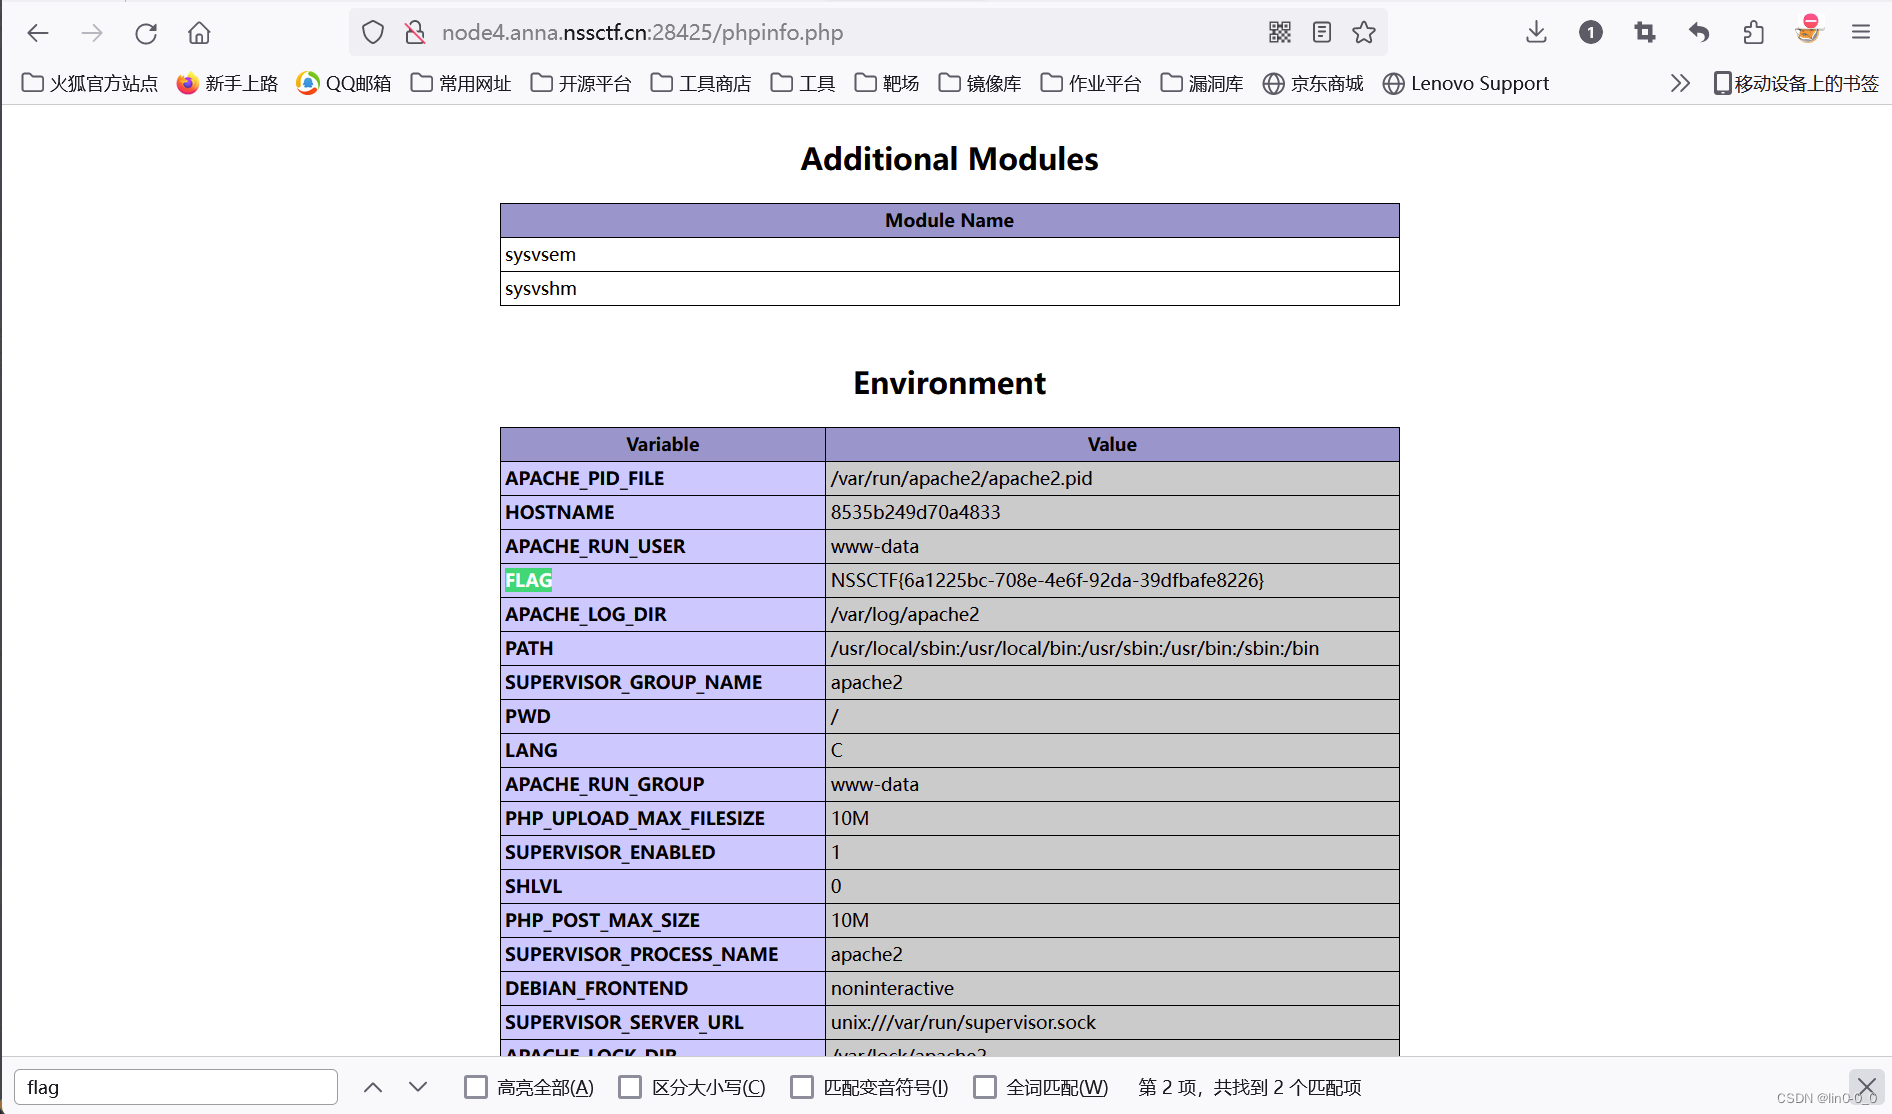This screenshot has width=1892, height=1114.
Task: Open 常用网址 bookmark folder
Action: (461, 83)
